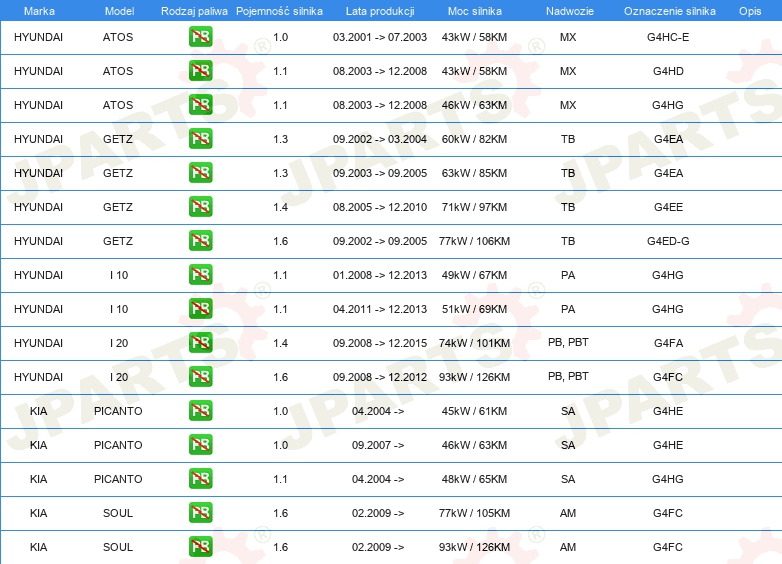Click date range 03.2001 -> 07.2003
The width and height of the screenshot is (782, 564).
tap(380, 37)
